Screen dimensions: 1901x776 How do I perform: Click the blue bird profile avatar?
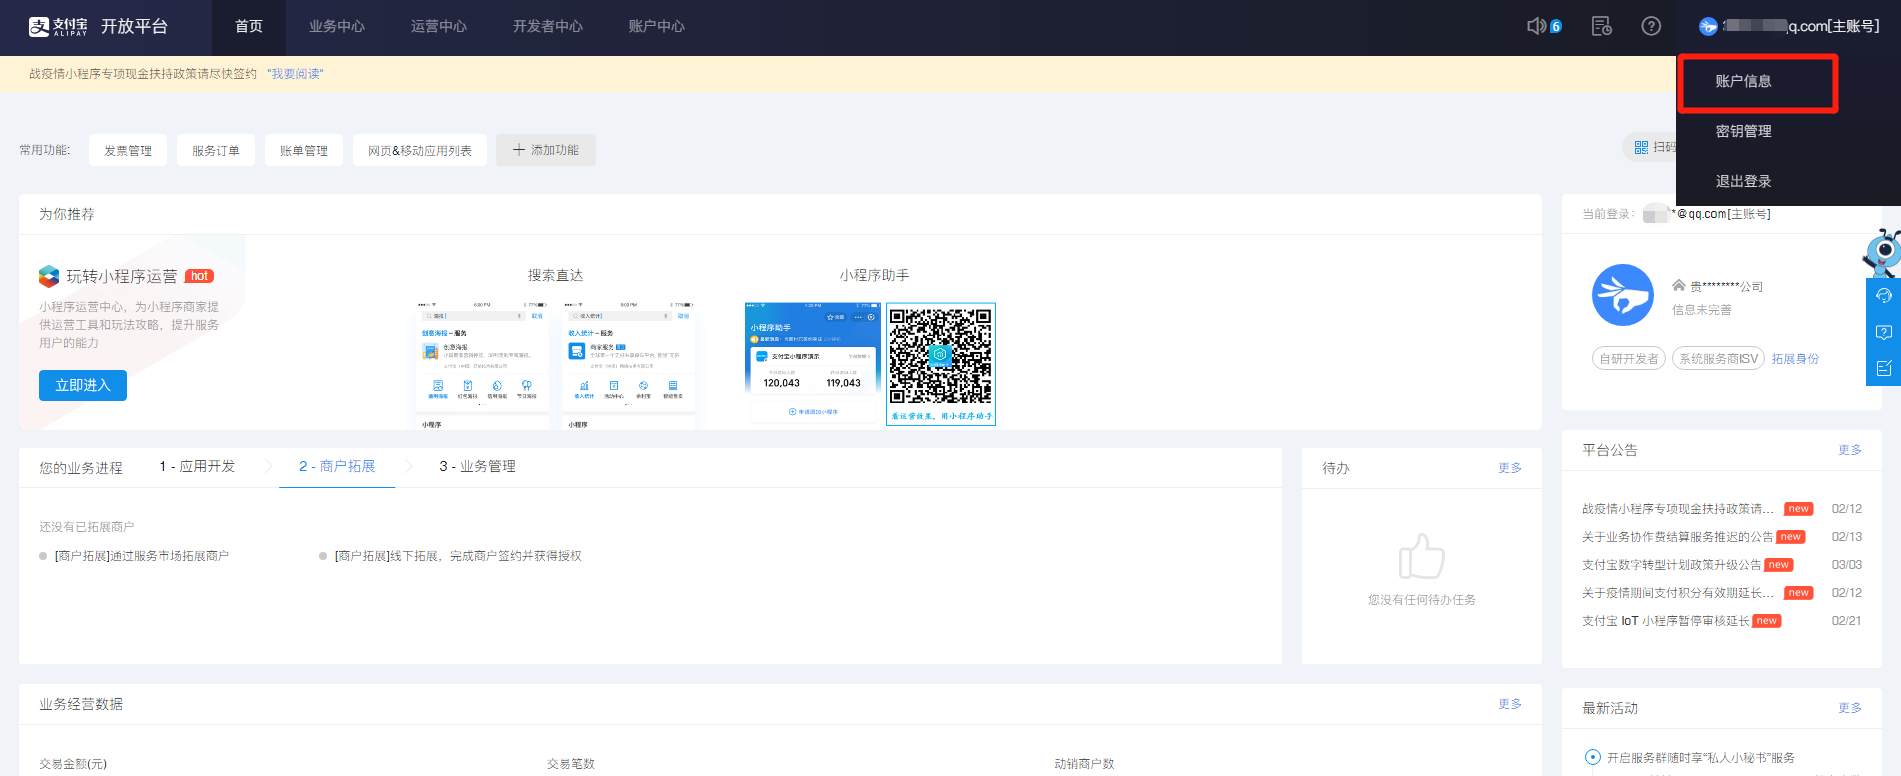[1622, 295]
